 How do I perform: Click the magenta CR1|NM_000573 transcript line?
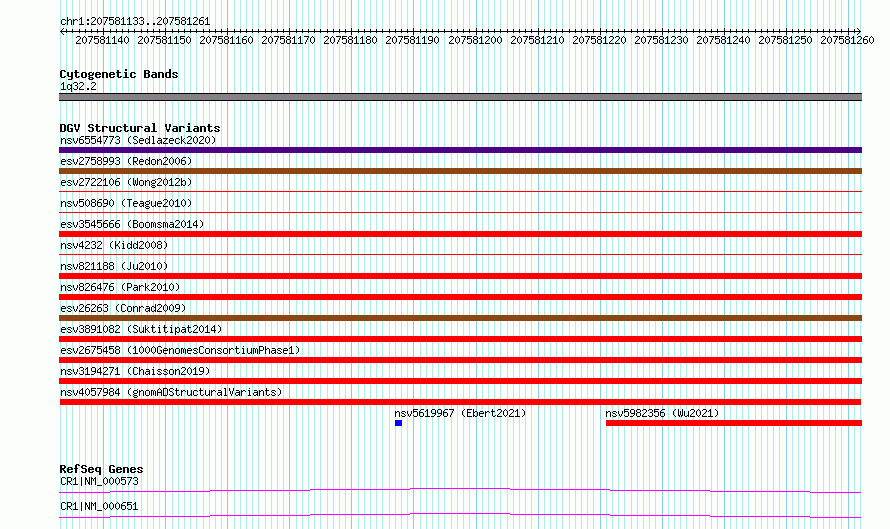click(x=460, y=490)
